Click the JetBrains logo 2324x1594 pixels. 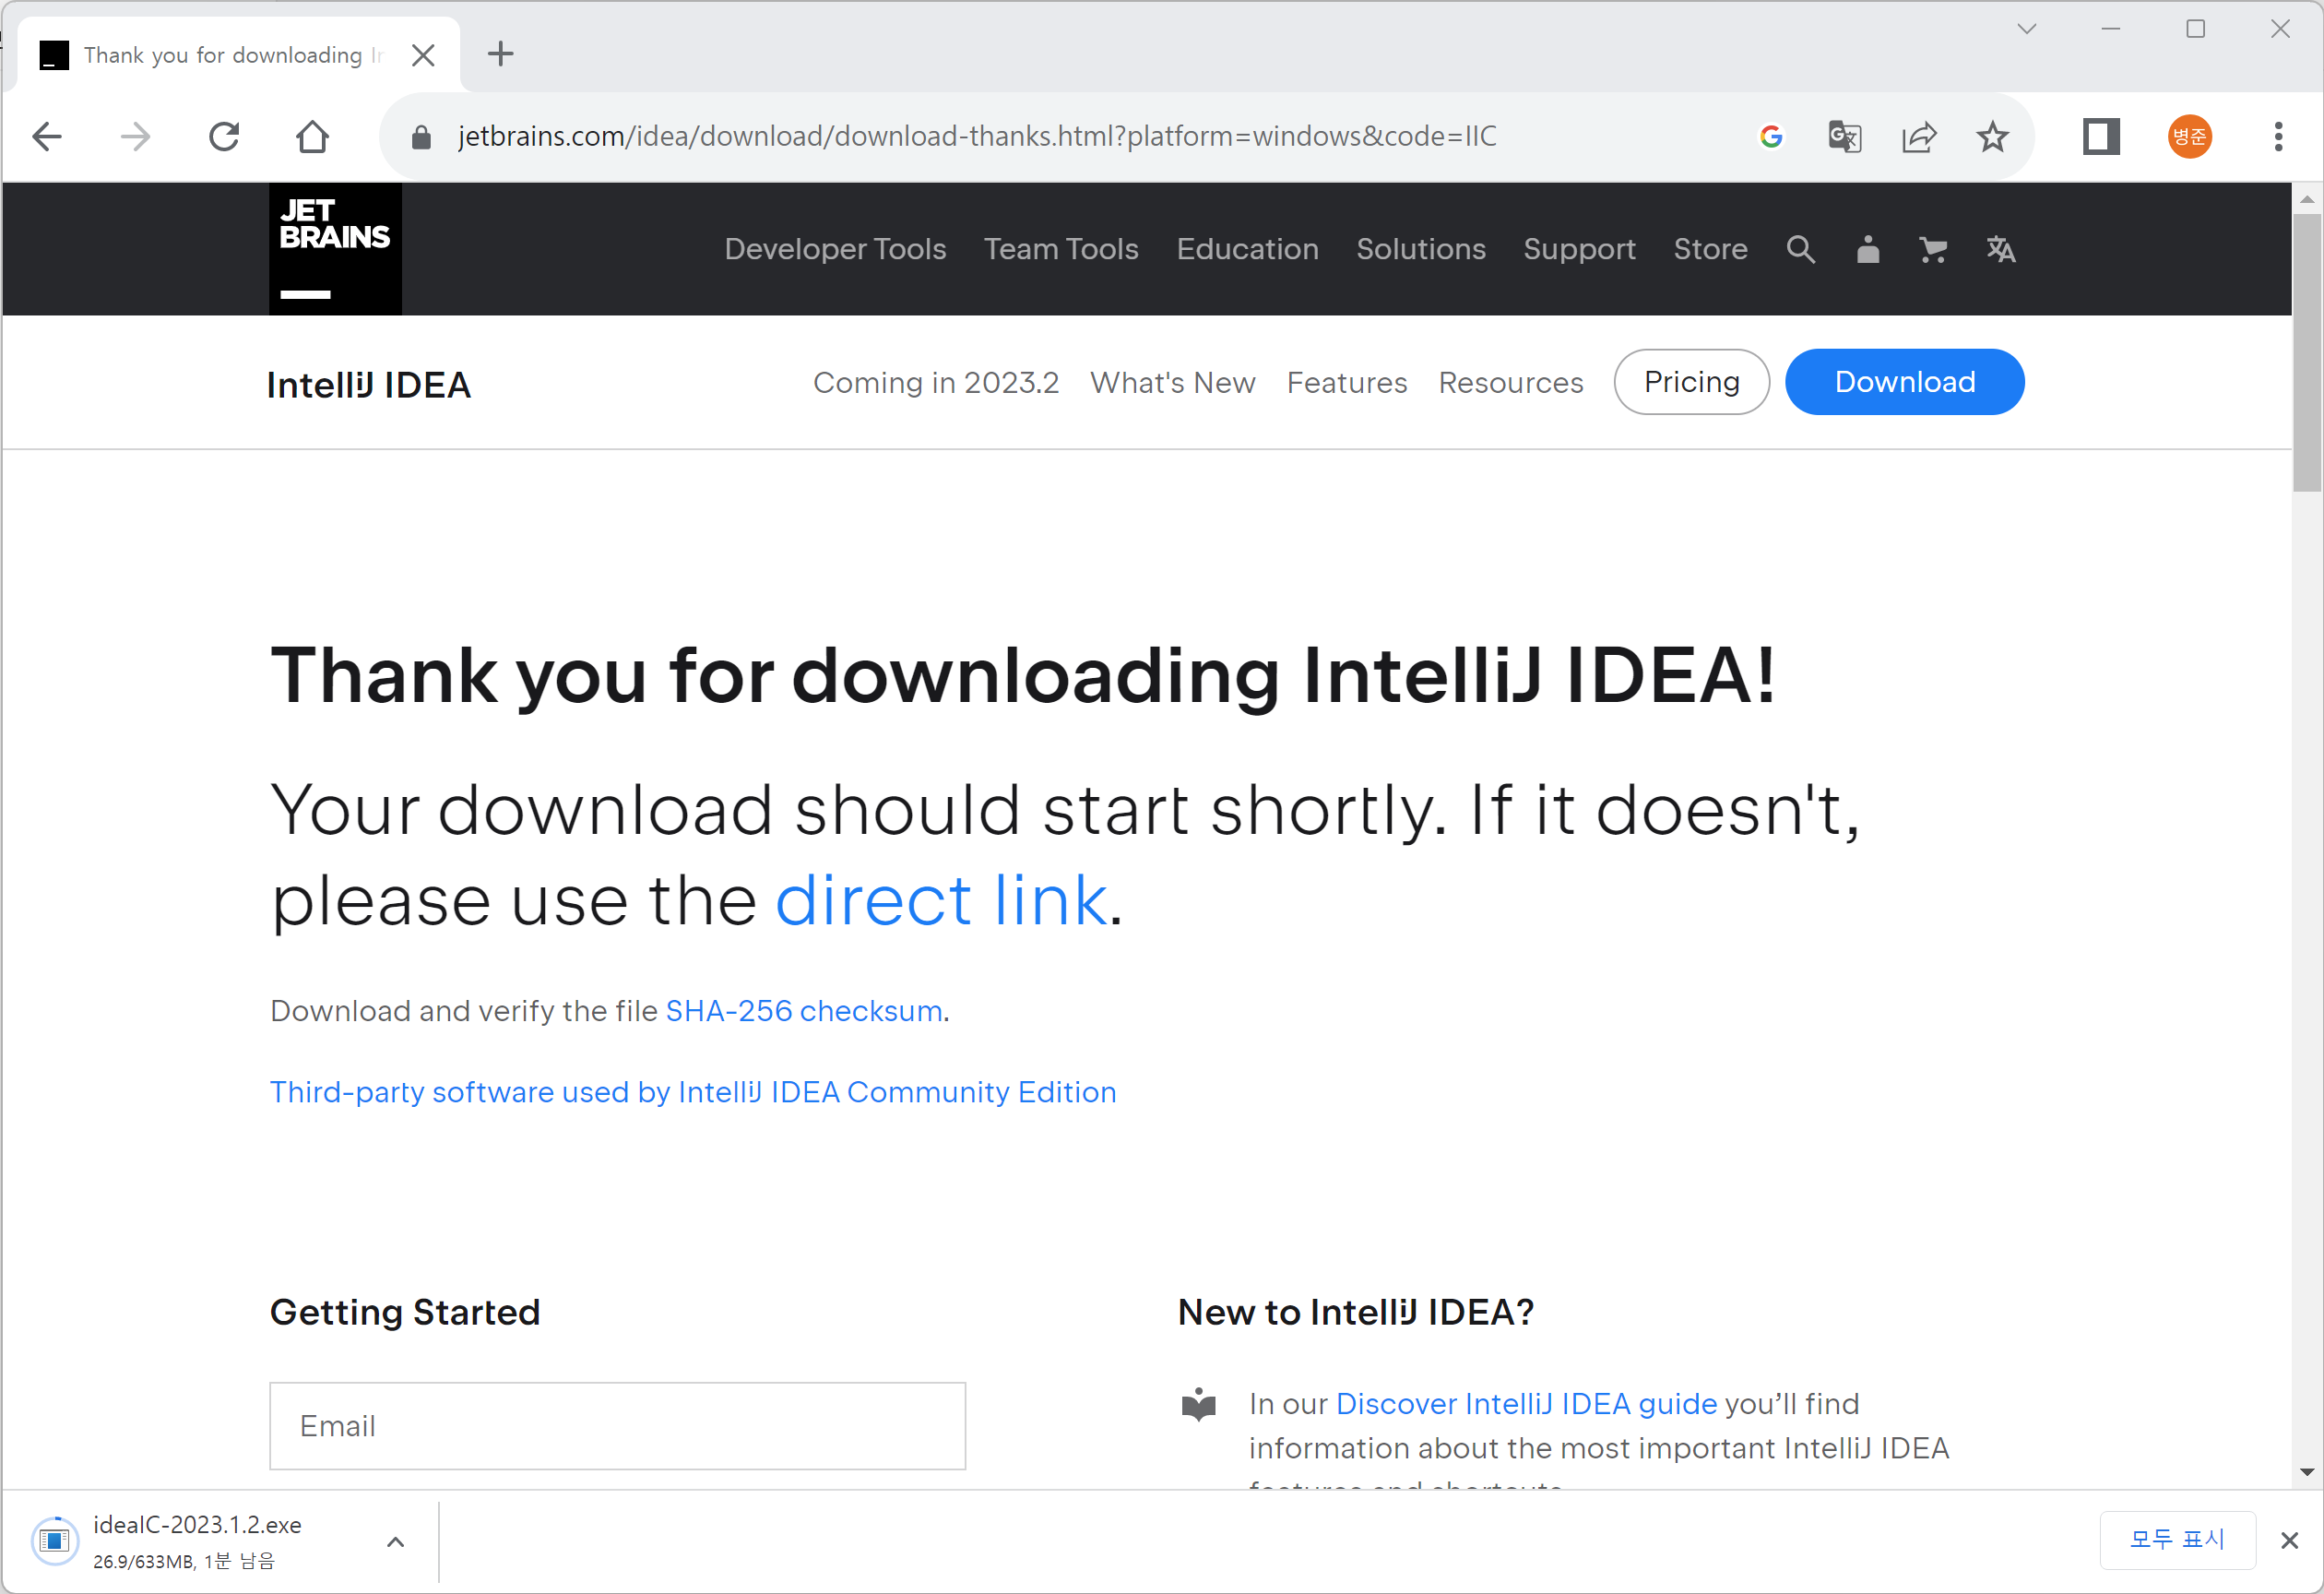click(x=335, y=248)
